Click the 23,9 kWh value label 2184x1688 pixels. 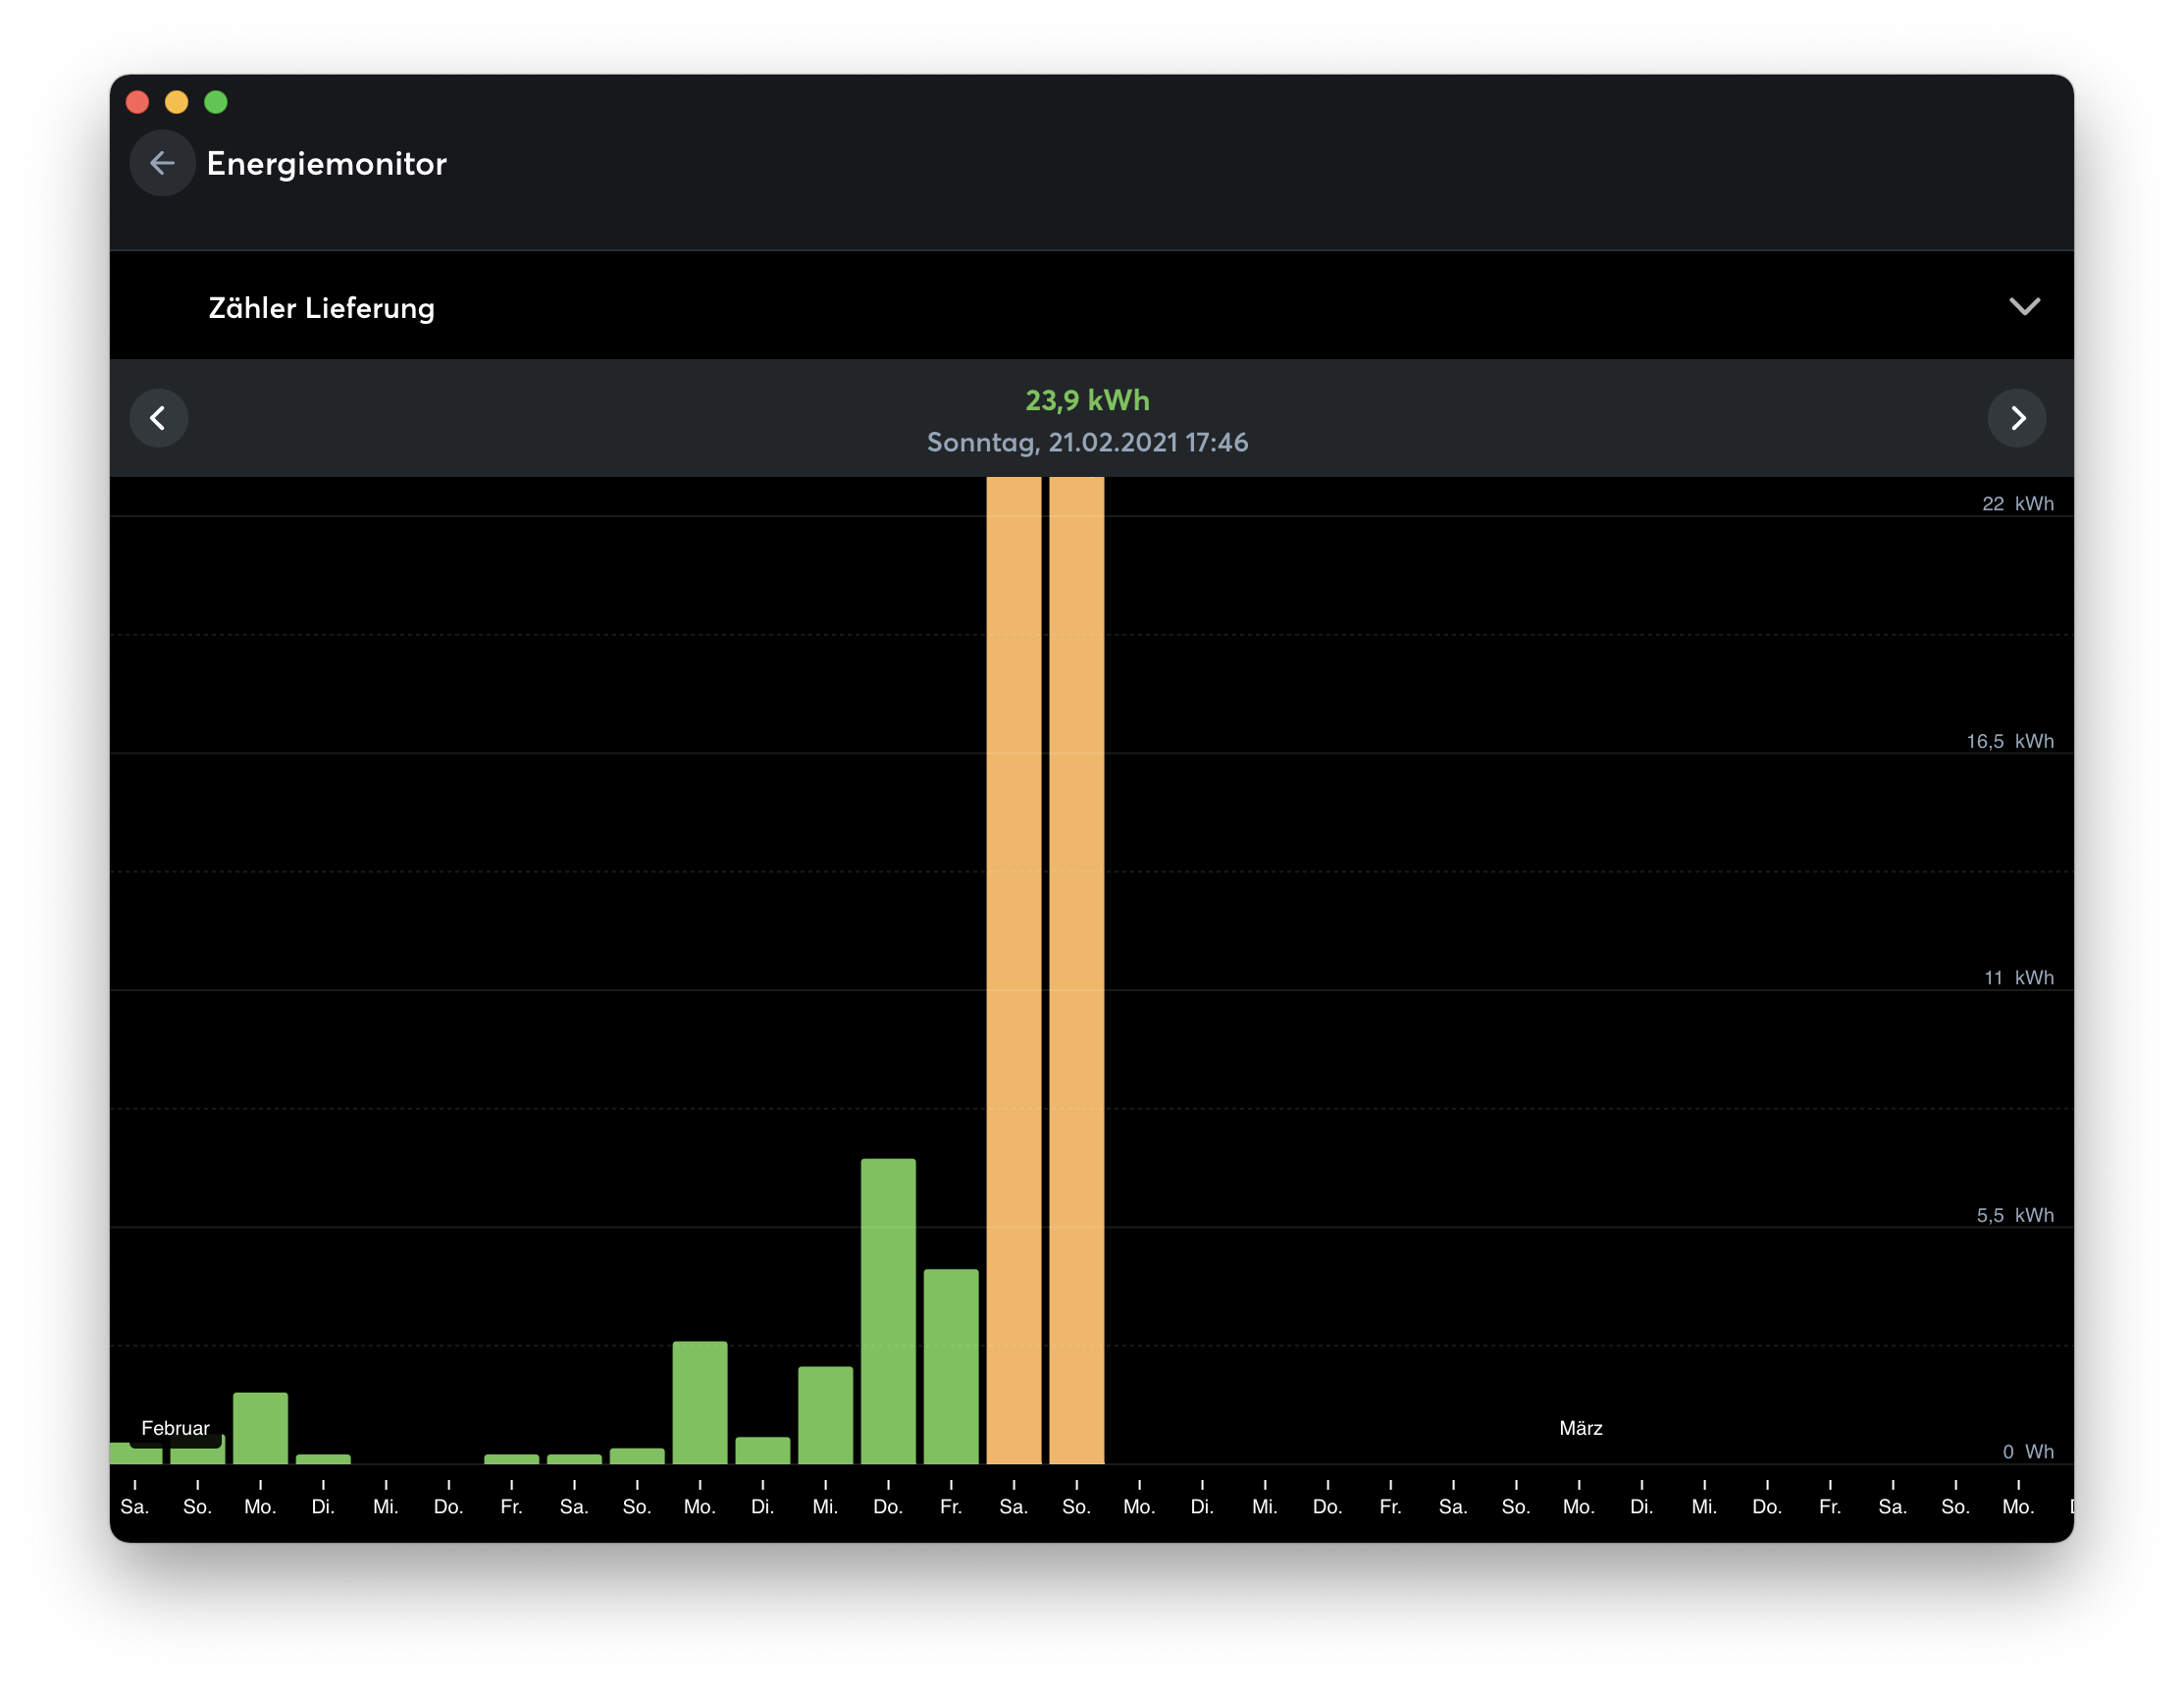[x=1087, y=400]
